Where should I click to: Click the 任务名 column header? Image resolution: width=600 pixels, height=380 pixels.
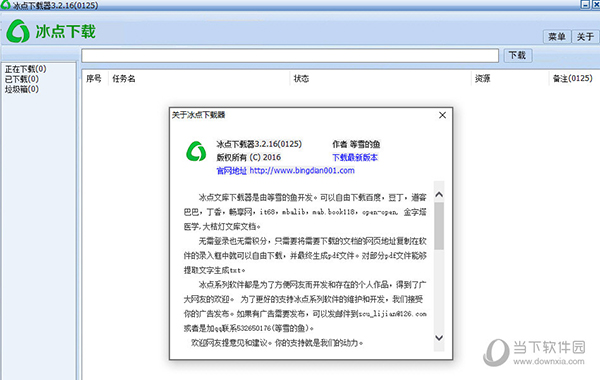pyautogui.click(x=124, y=78)
